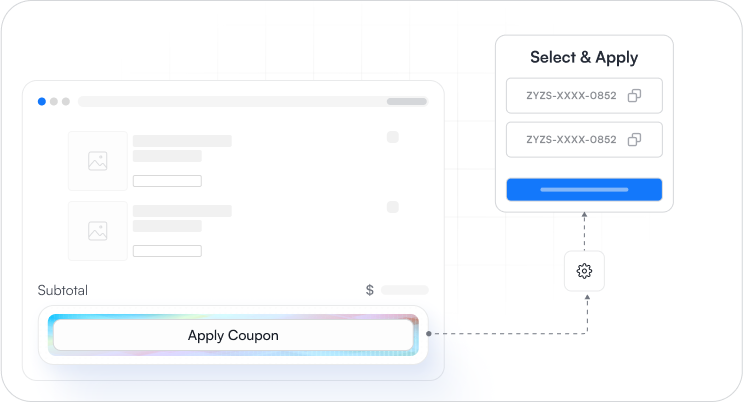Click the blue dot in window header
This screenshot has width=743, height=402.
42,101
